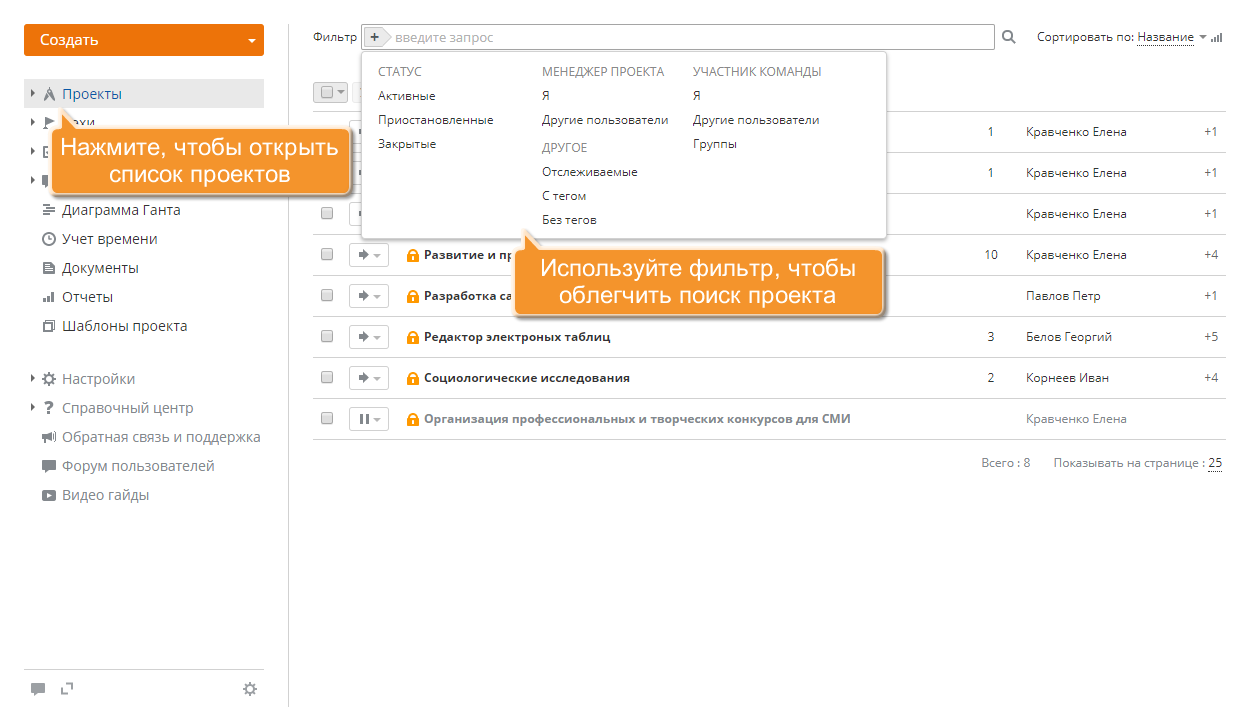Click the lock icon of Редактор электроных таблиц
This screenshot has height=708, width=1240.
pos(413,337)
